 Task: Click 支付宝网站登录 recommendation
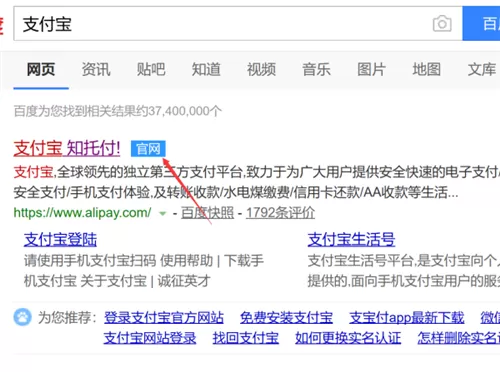(150, 338)
